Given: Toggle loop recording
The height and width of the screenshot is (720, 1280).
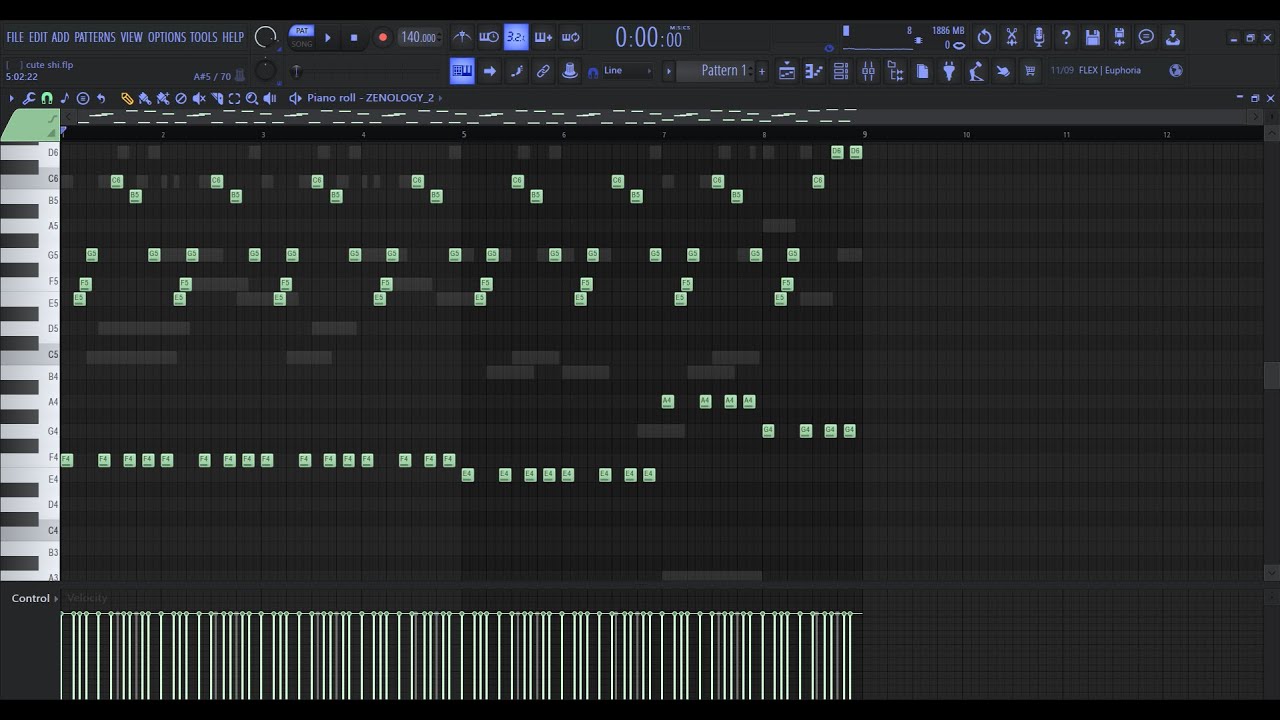Looking at the screenshot, I should point(571,38).
